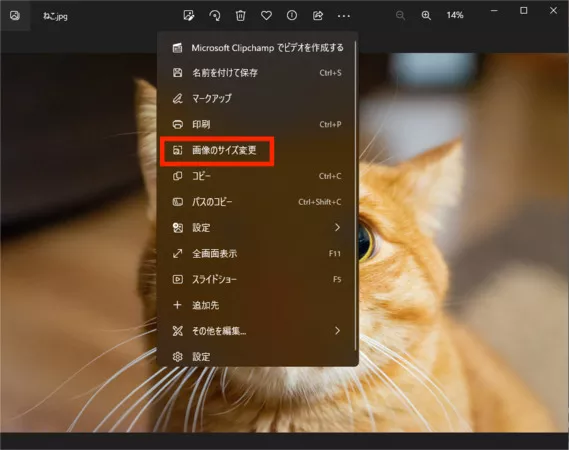Image resolution: width=569 pixels, height=450 pixels.
Task: Start スライドショー from the menu
Action: click(257, 279)
